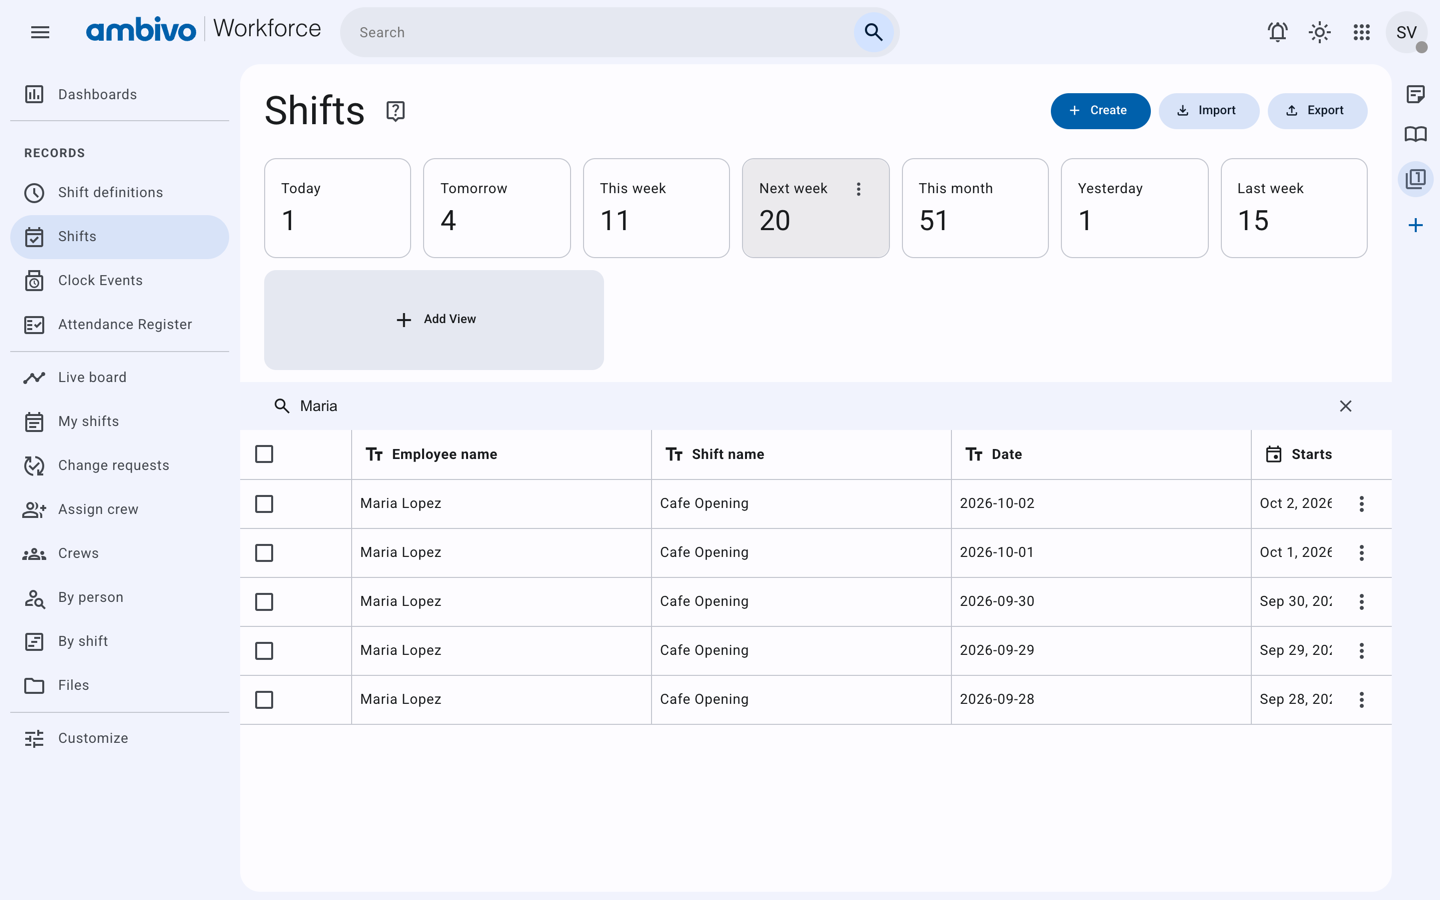Open the book guide icon
This screenshot has width=1440, height=900.
pos(1415,134)
